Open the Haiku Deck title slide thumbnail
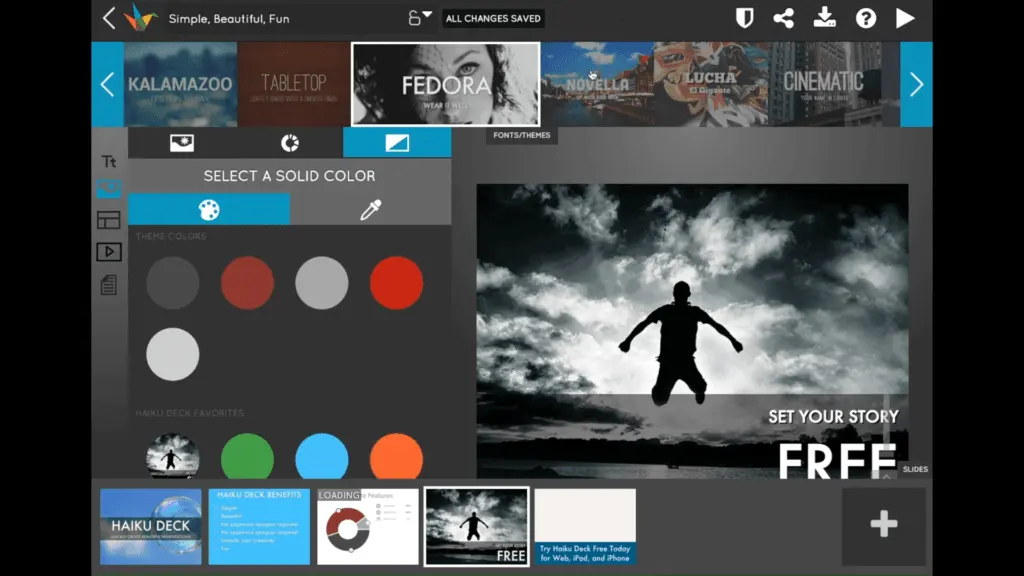This screenshot has width=1024, height=576. [151, 526]
